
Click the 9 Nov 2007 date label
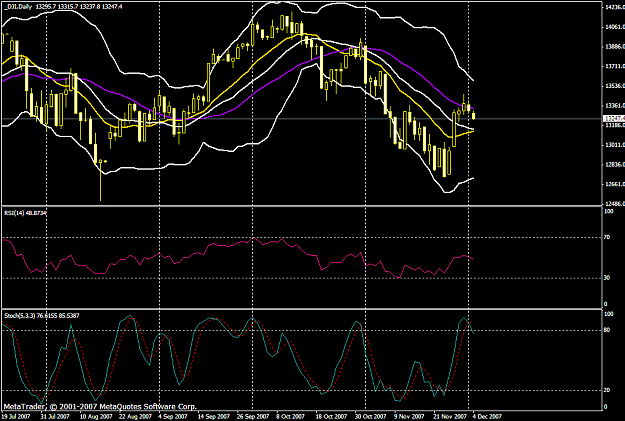click(x=410, y=417)
